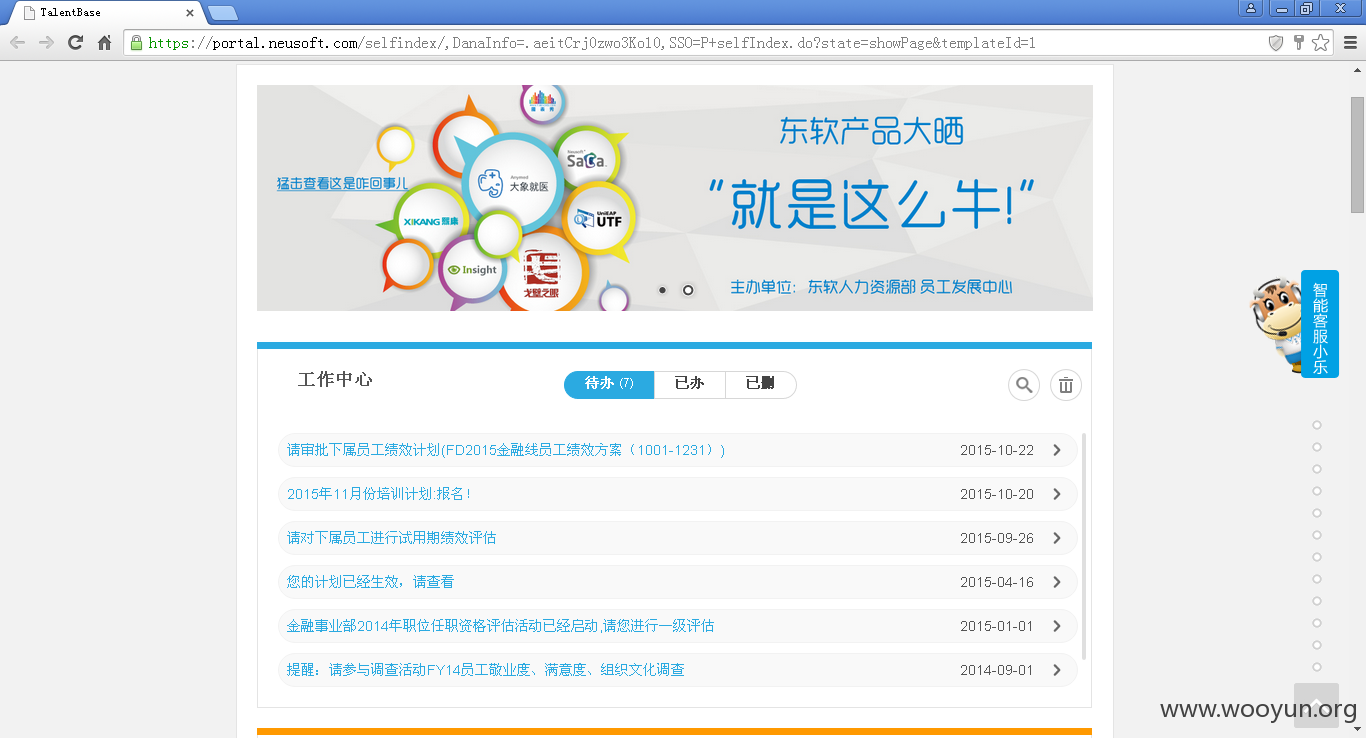Screen dimensions: 1366x738
Task: Click the page vertical scrollbar thumb
Action: coord(1357,154)
